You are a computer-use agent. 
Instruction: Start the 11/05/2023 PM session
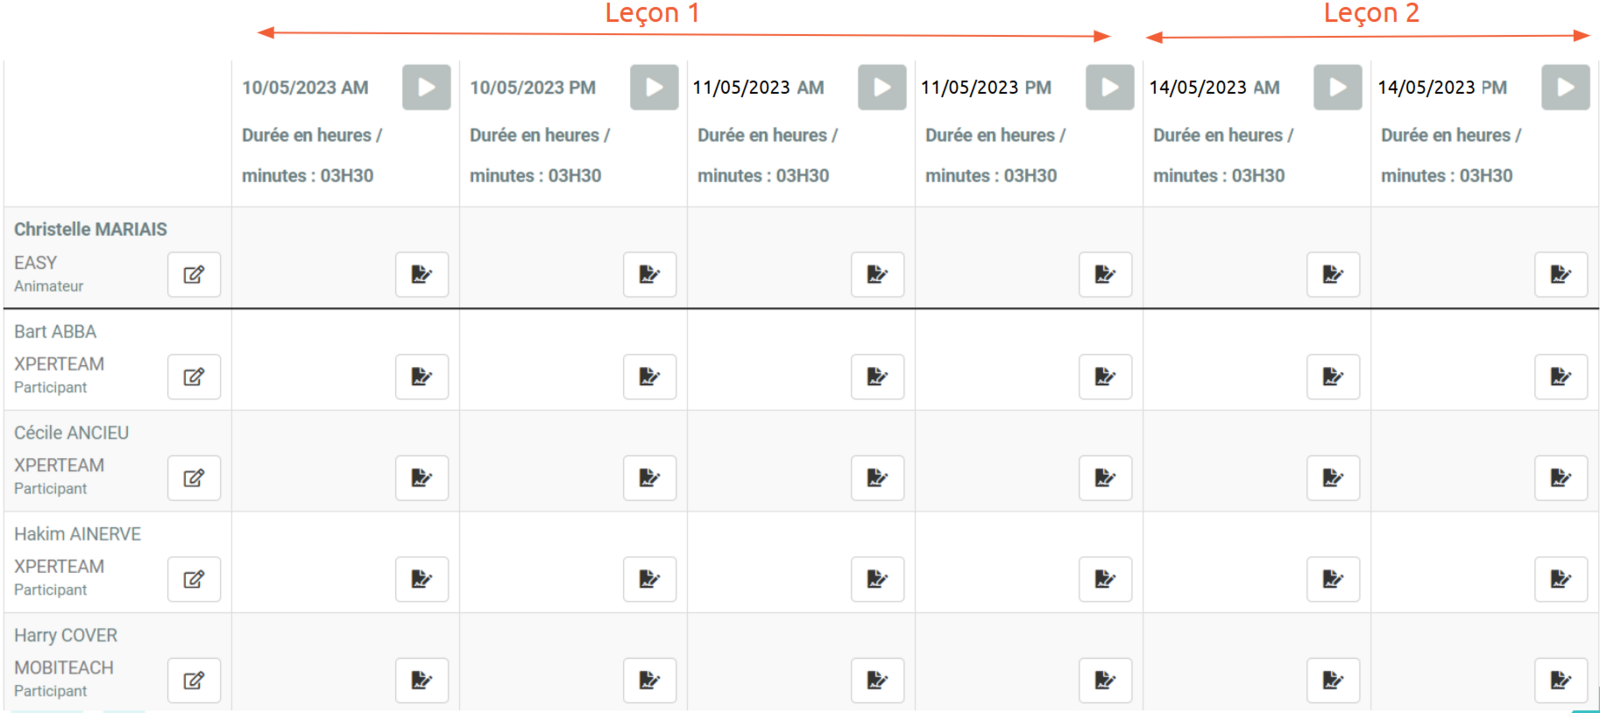(1110, 87)
